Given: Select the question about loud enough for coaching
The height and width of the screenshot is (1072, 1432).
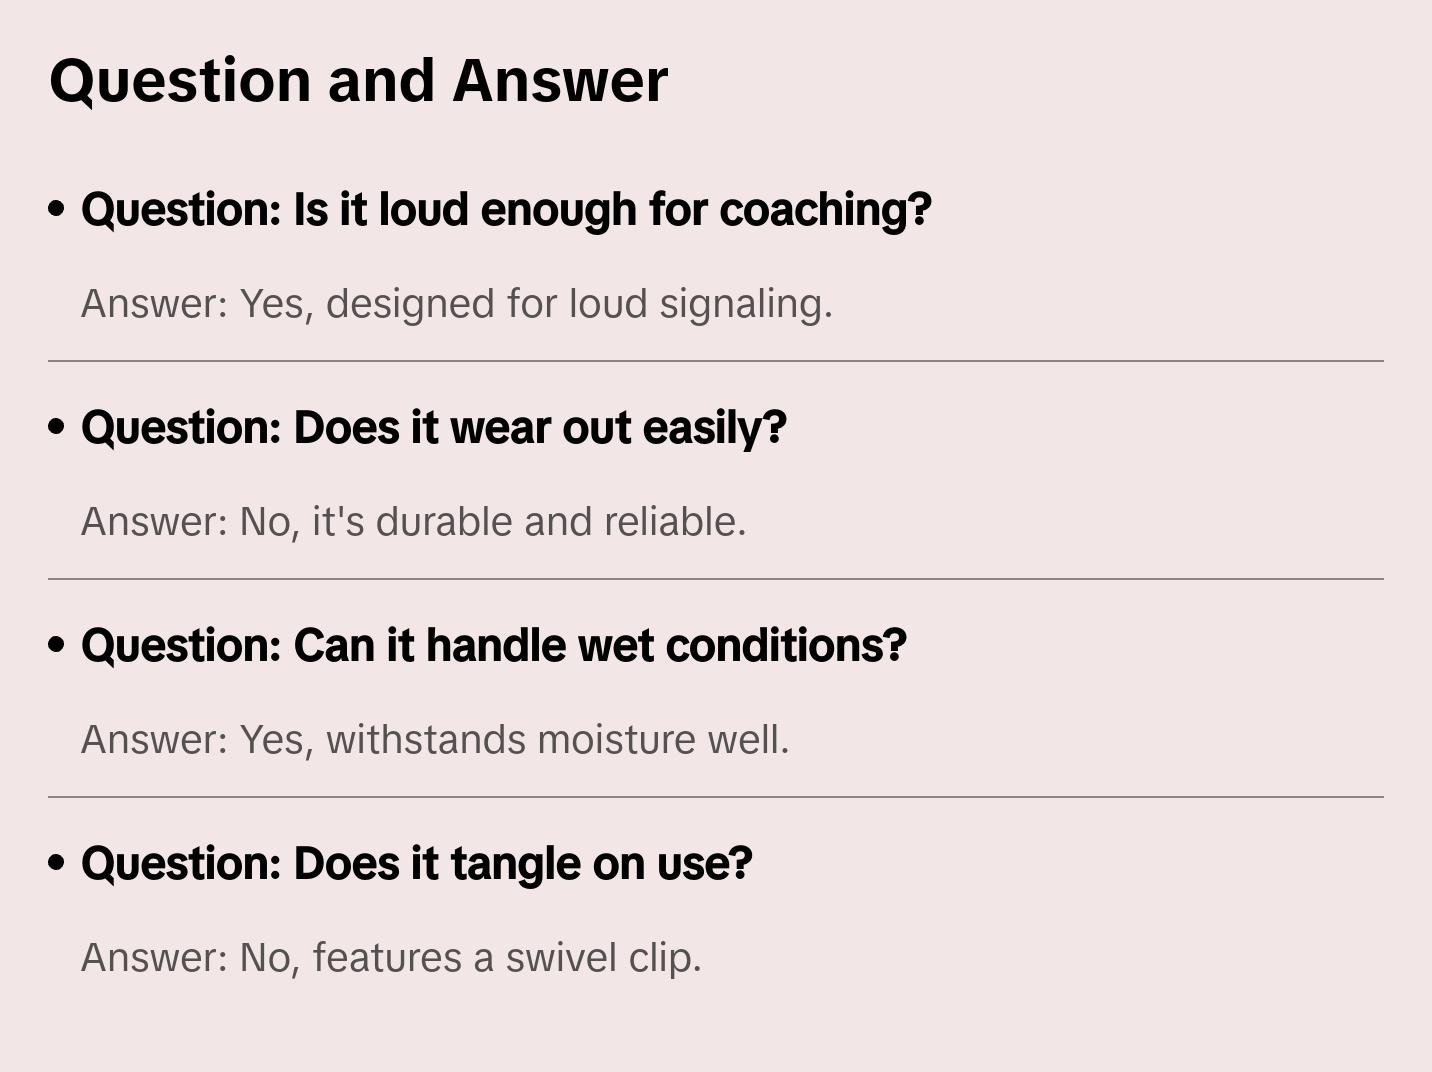Looking at the screenshot, I should click(506, 210).
